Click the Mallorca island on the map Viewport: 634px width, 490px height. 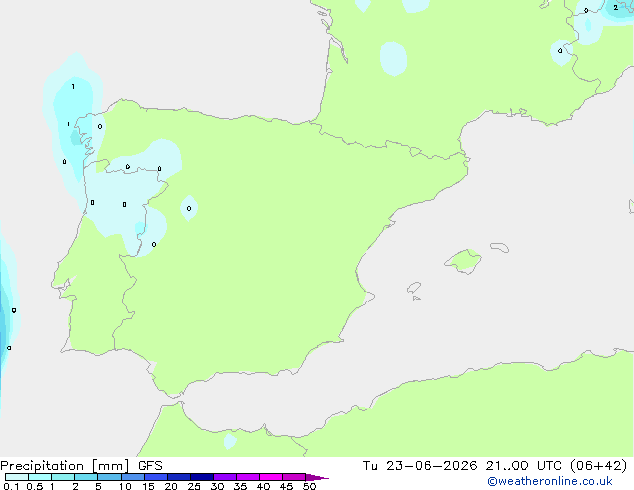(x=463, y=261)
